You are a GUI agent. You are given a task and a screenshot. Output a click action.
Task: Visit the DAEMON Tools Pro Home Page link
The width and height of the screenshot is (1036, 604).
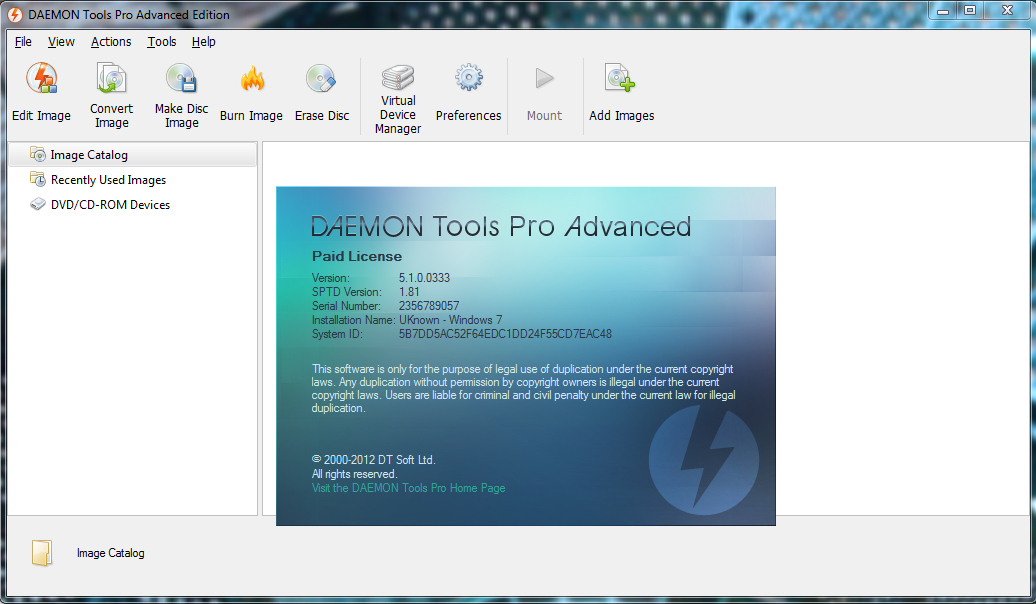(408, 488)
